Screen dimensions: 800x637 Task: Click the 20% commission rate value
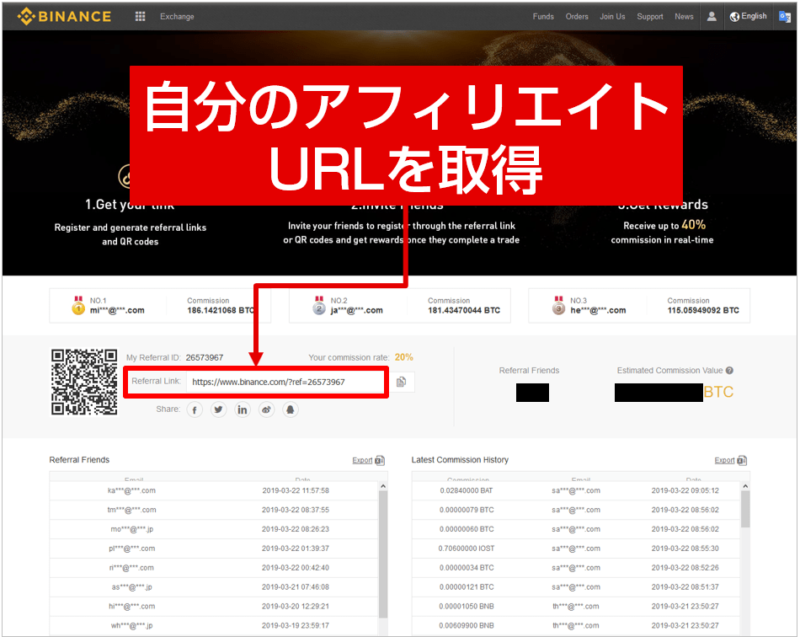(404, 358)
